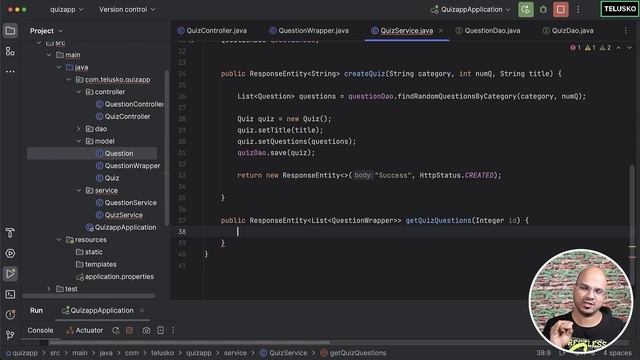
Task: Select the templates folder
Action: [96, 264]
